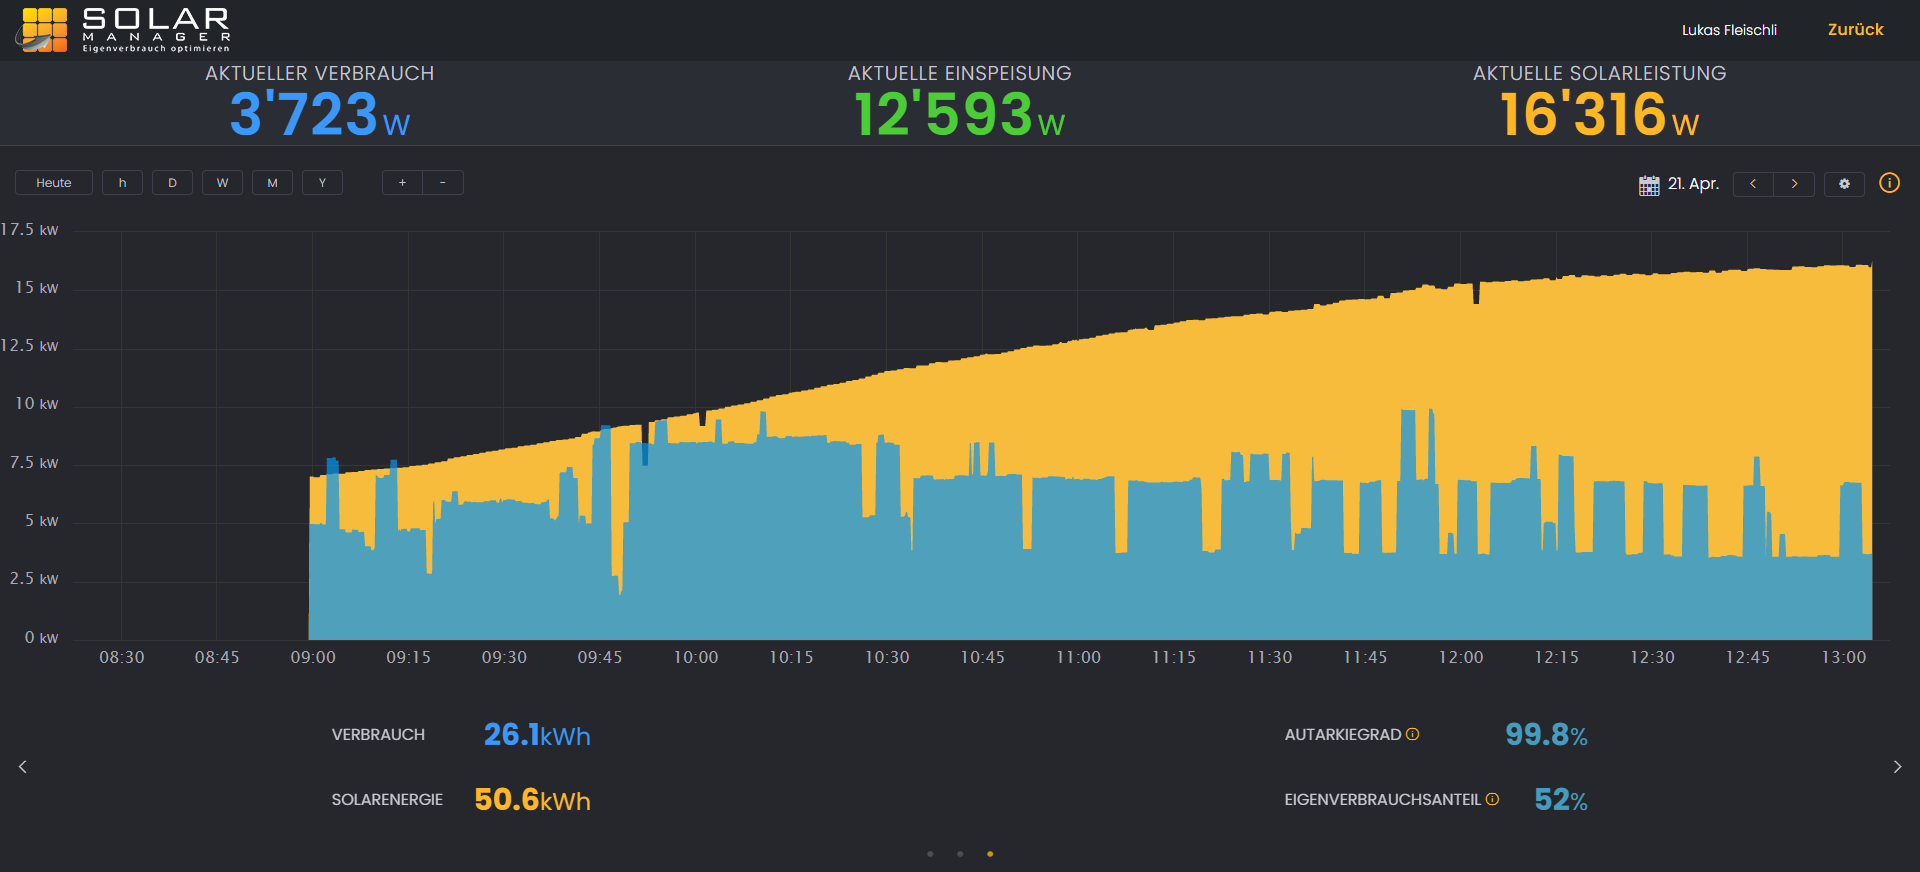This screenshot has height=872, width=1920.
Task: Click the 15 kW axis label
Action: point(36,288)
